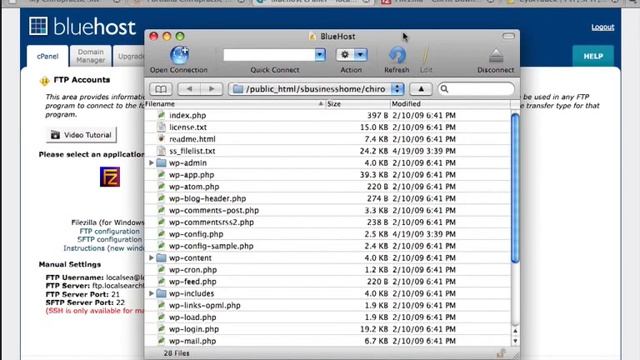Sort by the Modified column header
The height and width of the screenshot is (360, 640).
pos(450,104)
